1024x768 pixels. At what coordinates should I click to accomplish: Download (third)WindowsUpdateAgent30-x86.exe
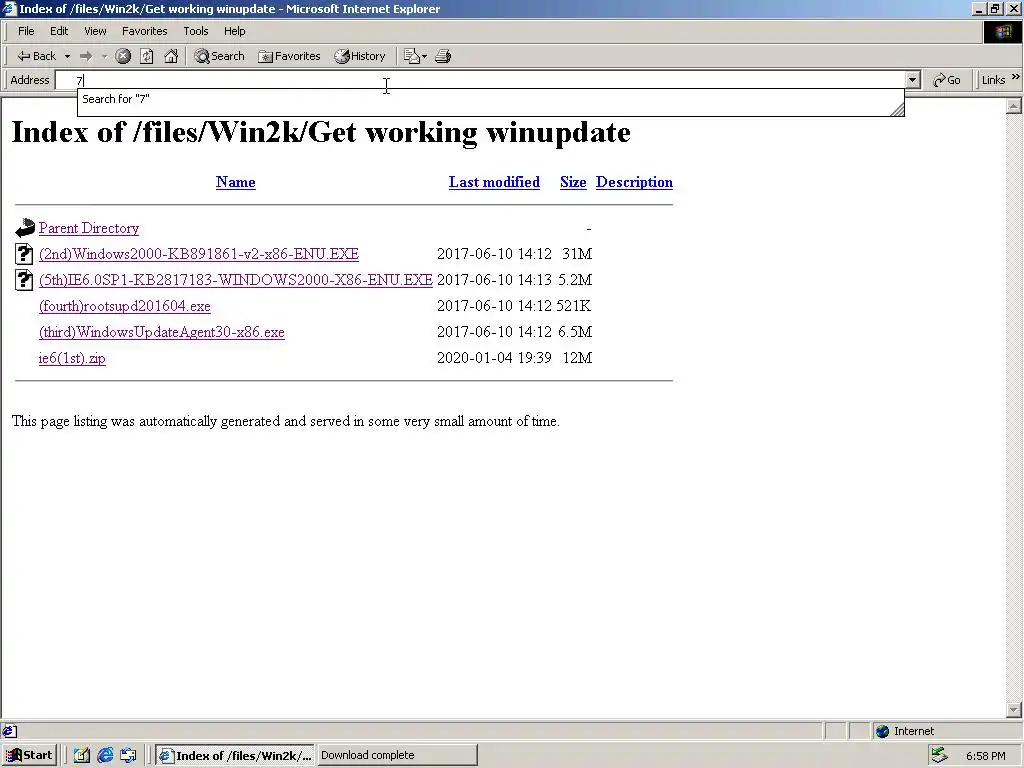[x=162, y=332]
